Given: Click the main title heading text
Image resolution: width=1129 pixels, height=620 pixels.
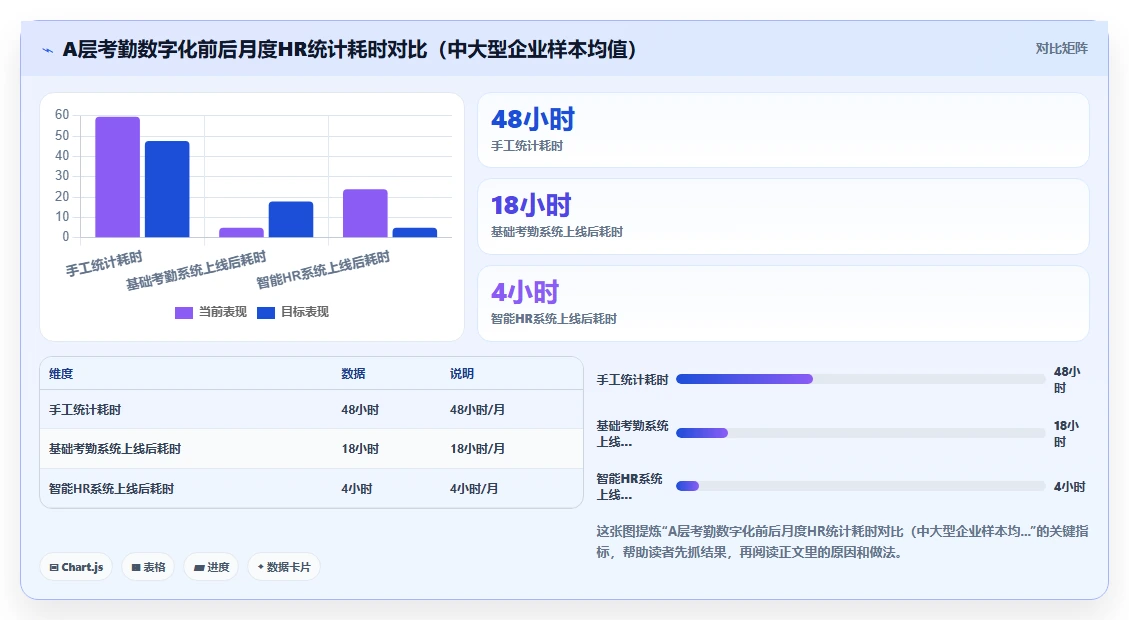Looking at the screenshot, I should point(349,50).
